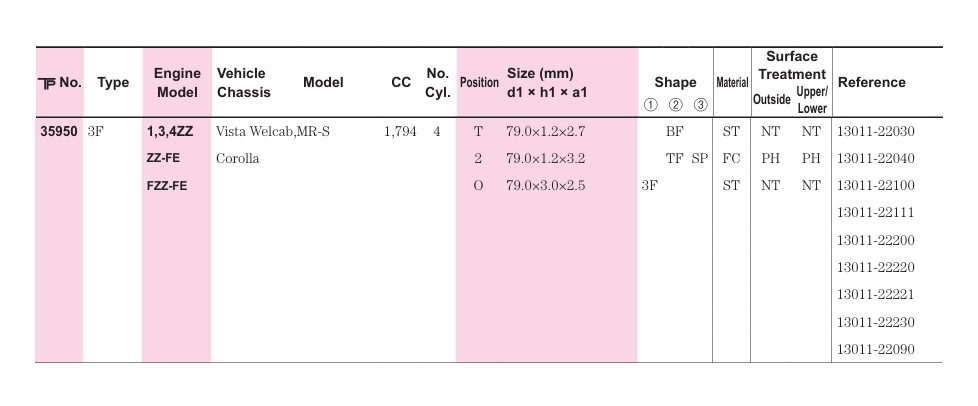Click the FZZ-FE engine model entry
The width and height of the screenshot is (978, 406).
tap(167, 186)
